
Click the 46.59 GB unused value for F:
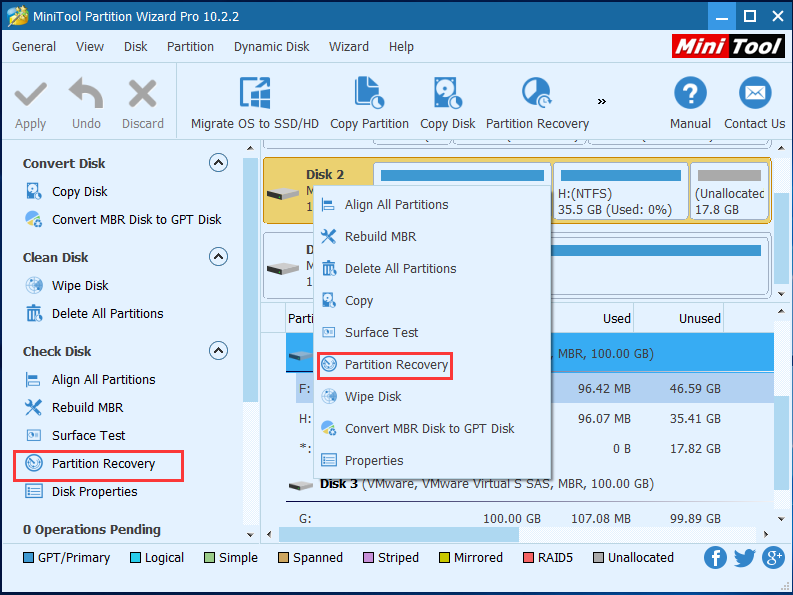pos(695,389)
